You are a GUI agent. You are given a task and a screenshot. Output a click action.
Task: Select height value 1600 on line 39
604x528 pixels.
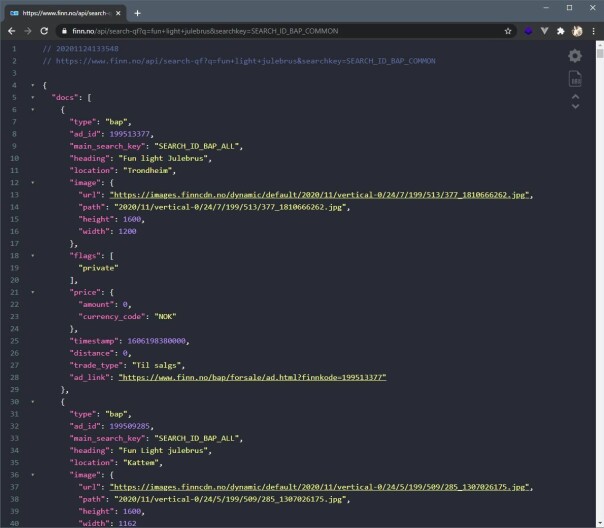pos(132,511)
